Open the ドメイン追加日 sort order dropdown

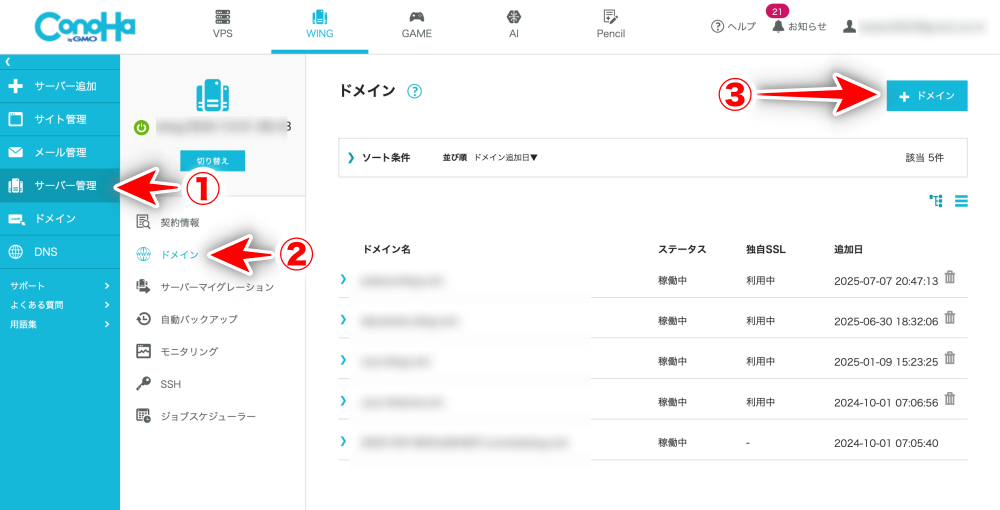click(505, 158)
